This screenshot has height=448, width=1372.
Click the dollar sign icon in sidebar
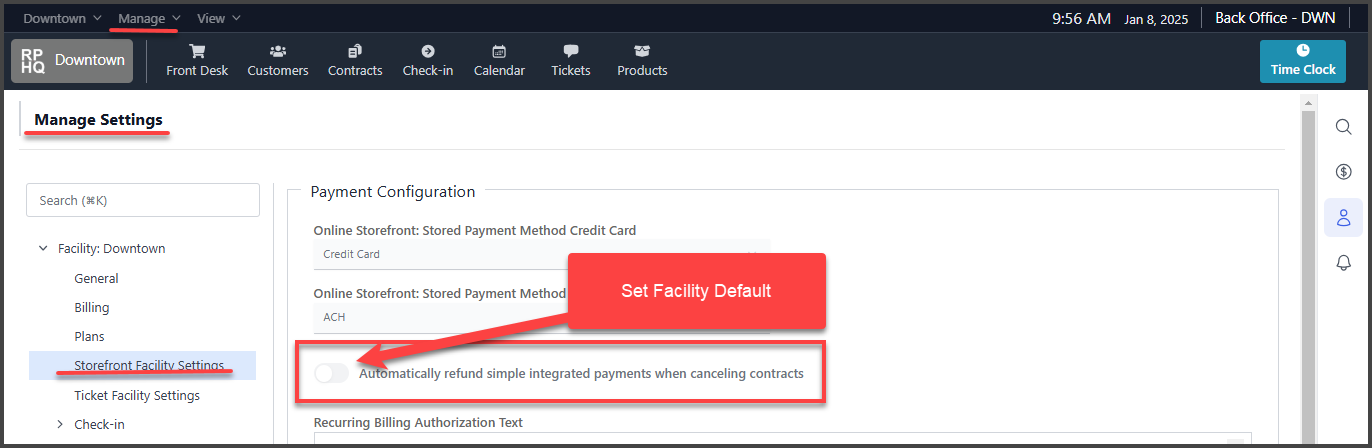(x=1344, y=172)
